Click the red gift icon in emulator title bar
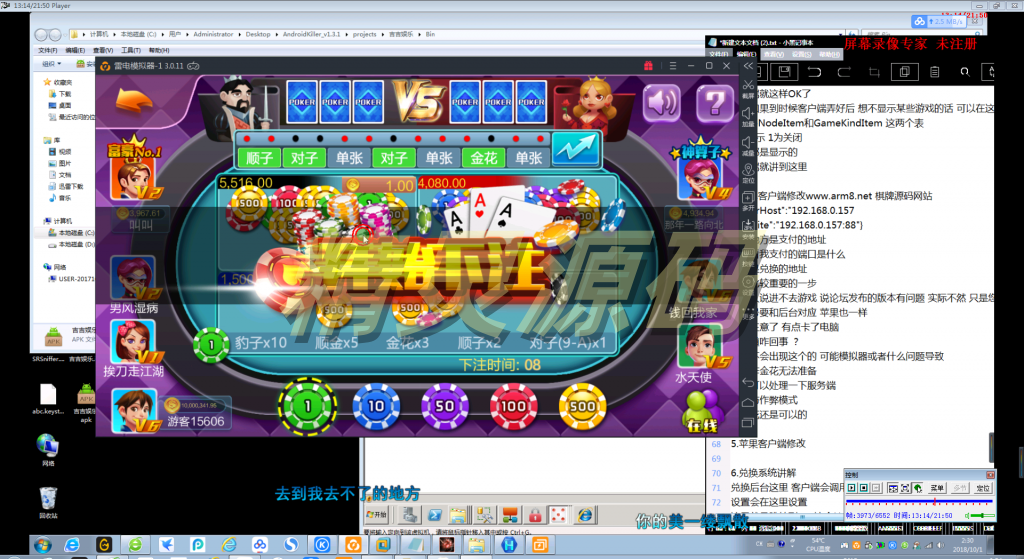Image resolution: width=1024 pixels, height=559 pixels. pos(648,66)
